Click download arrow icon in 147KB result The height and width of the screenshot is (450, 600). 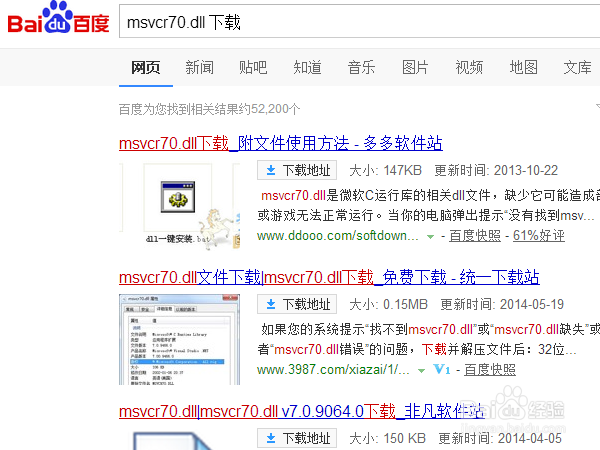click(271, 170)
